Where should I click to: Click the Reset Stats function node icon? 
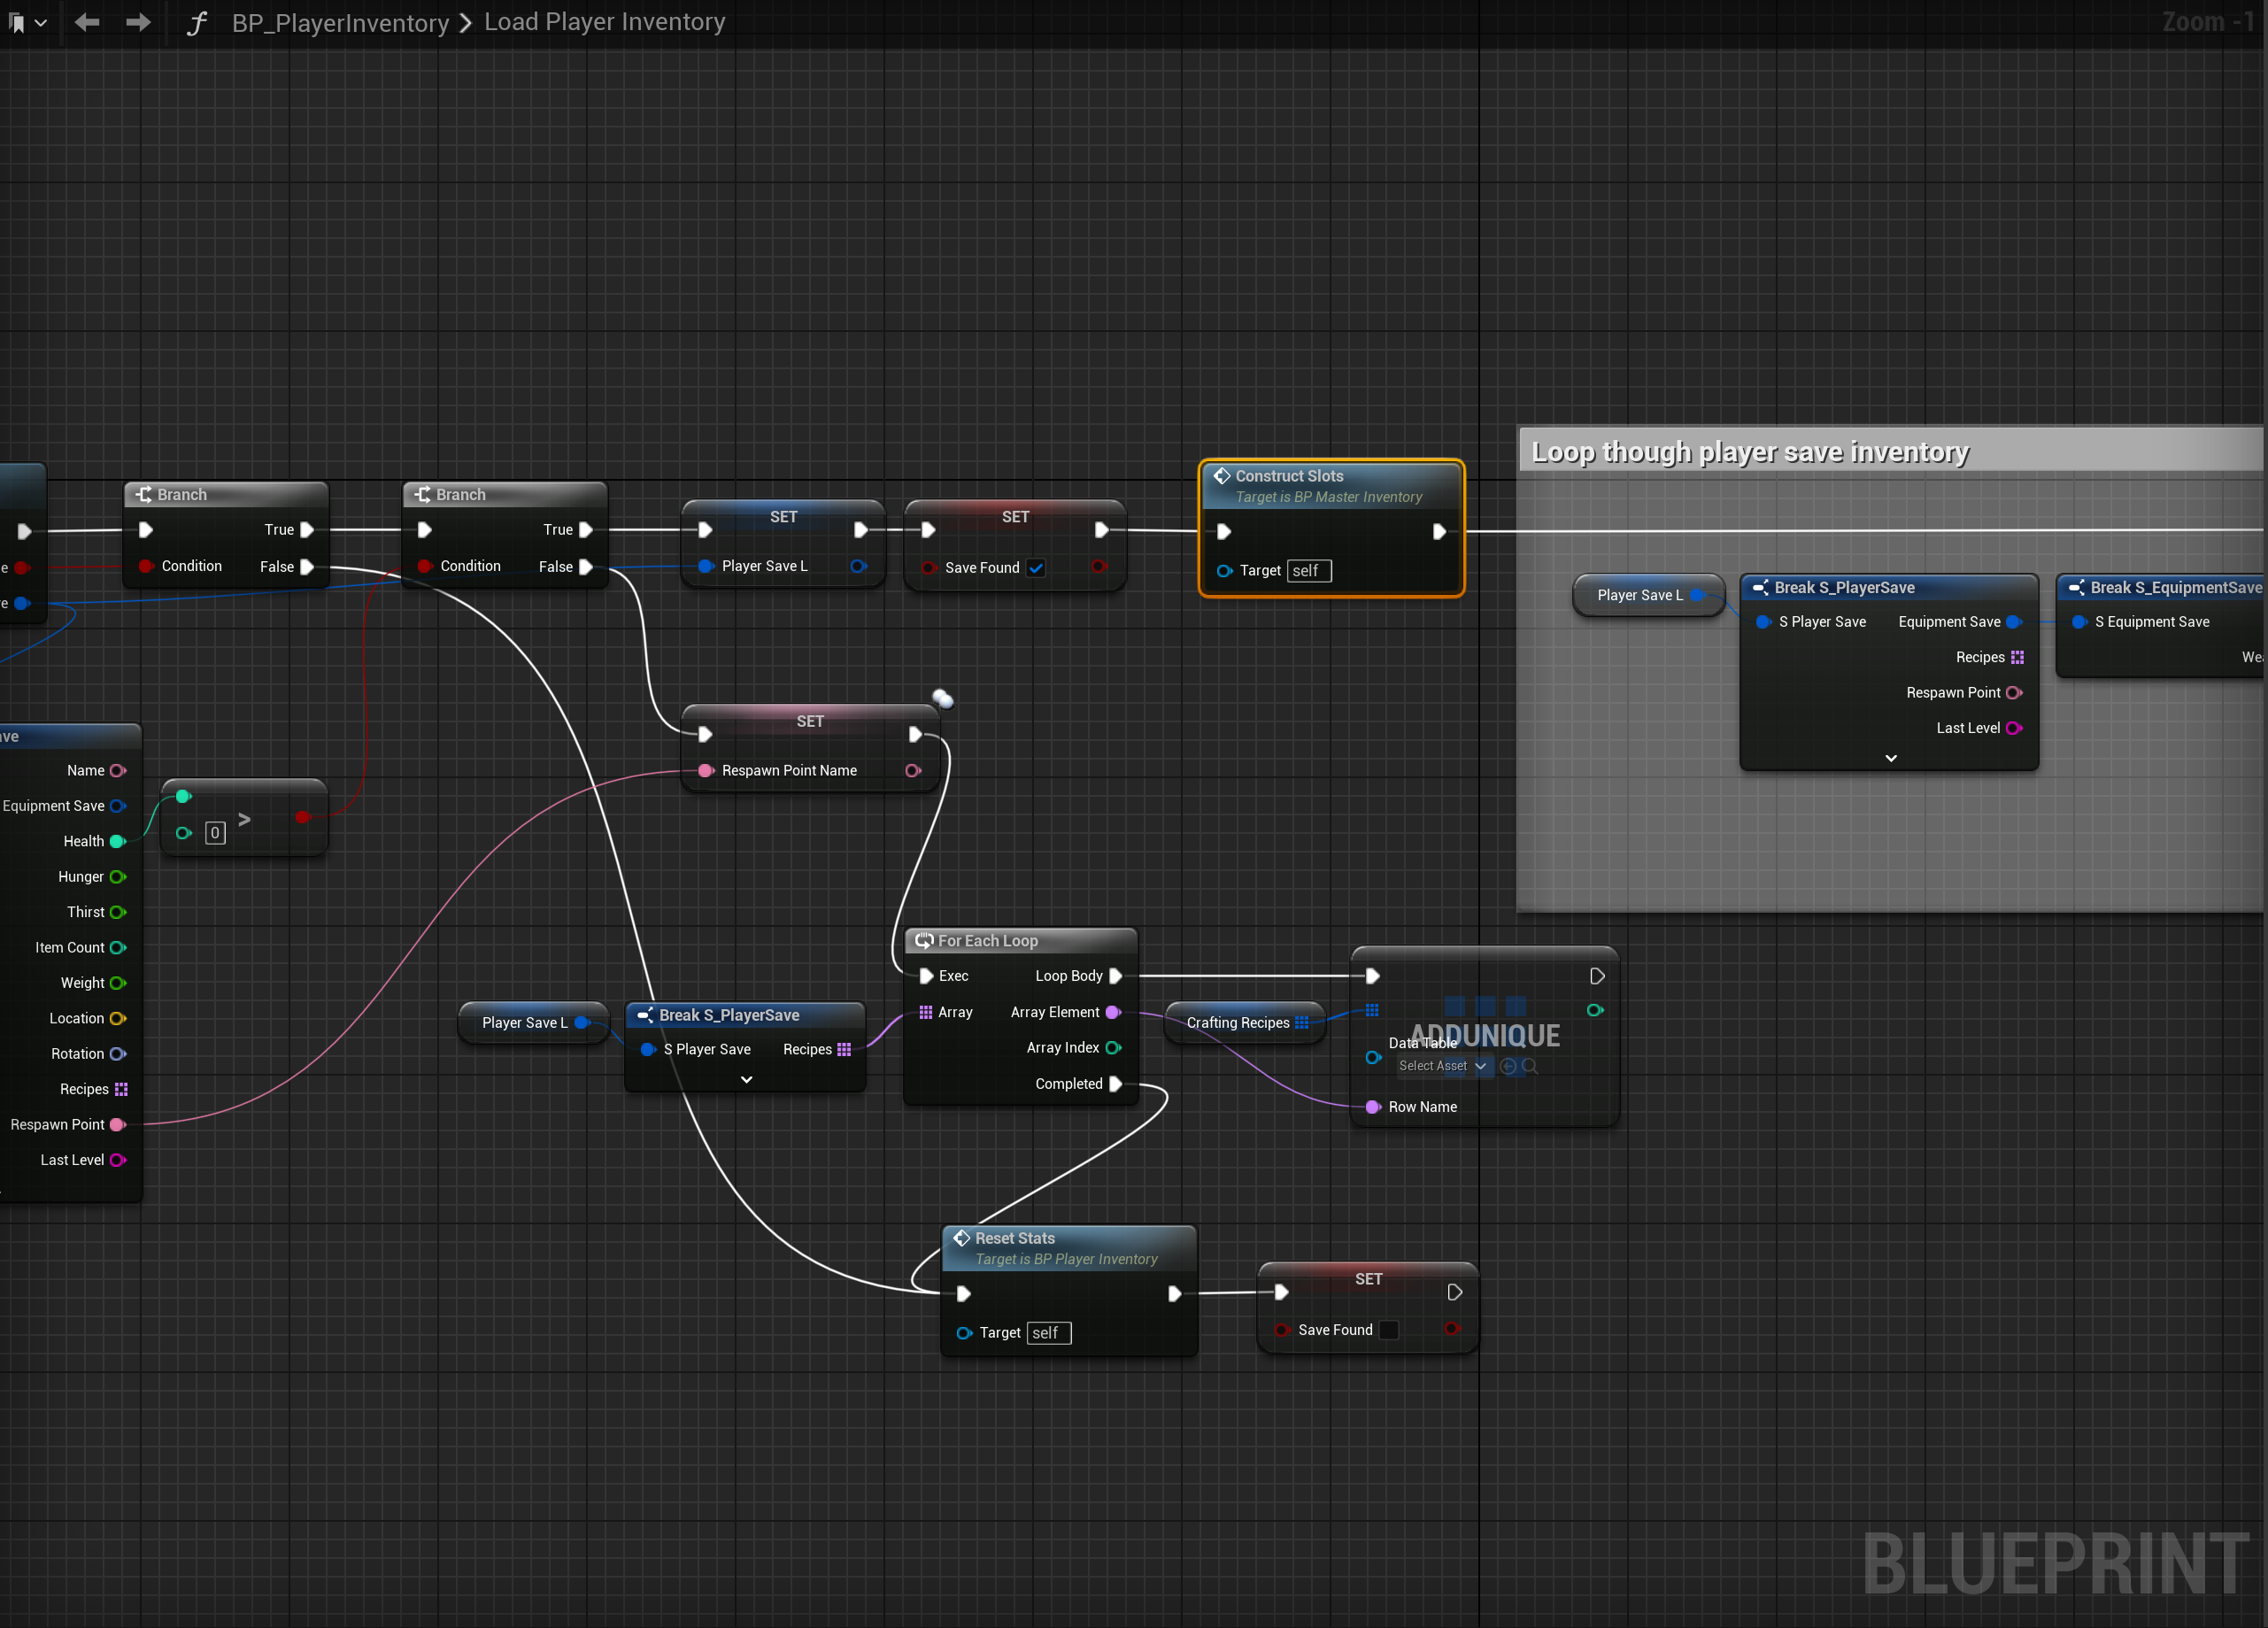coord(962,1238)
